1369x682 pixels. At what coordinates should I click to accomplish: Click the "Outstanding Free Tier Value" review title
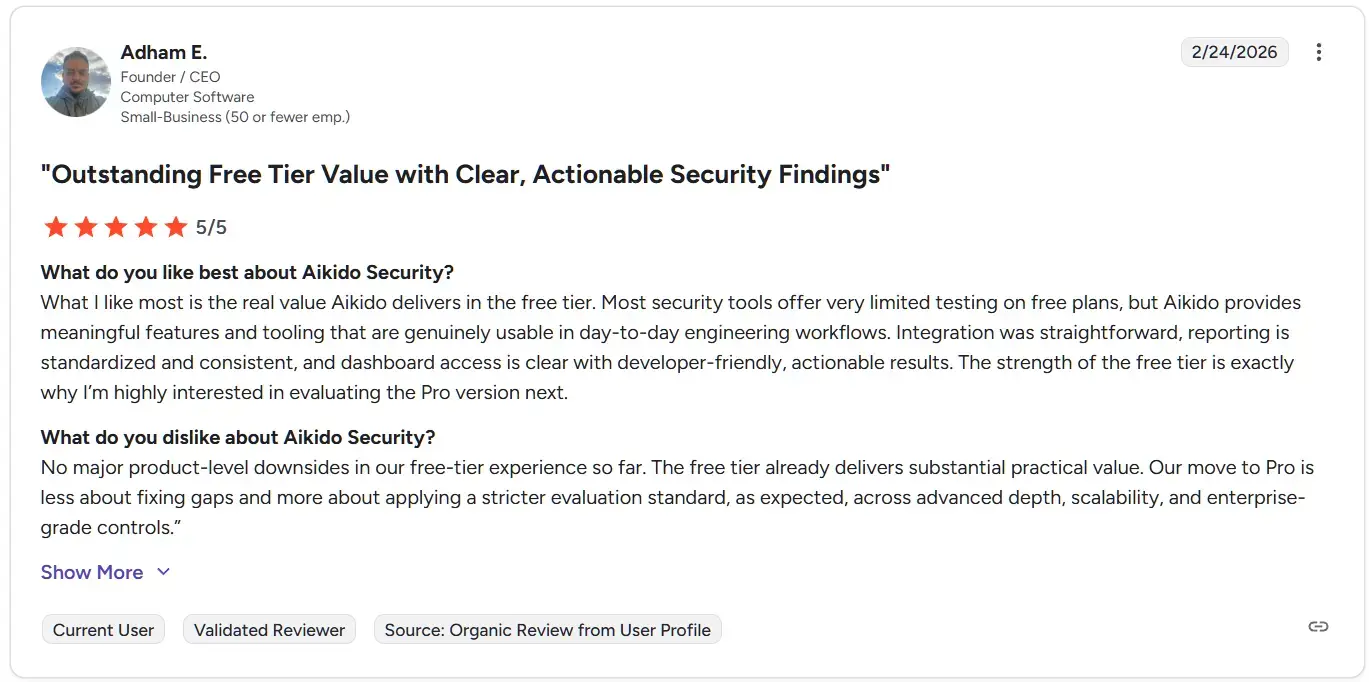465,175
